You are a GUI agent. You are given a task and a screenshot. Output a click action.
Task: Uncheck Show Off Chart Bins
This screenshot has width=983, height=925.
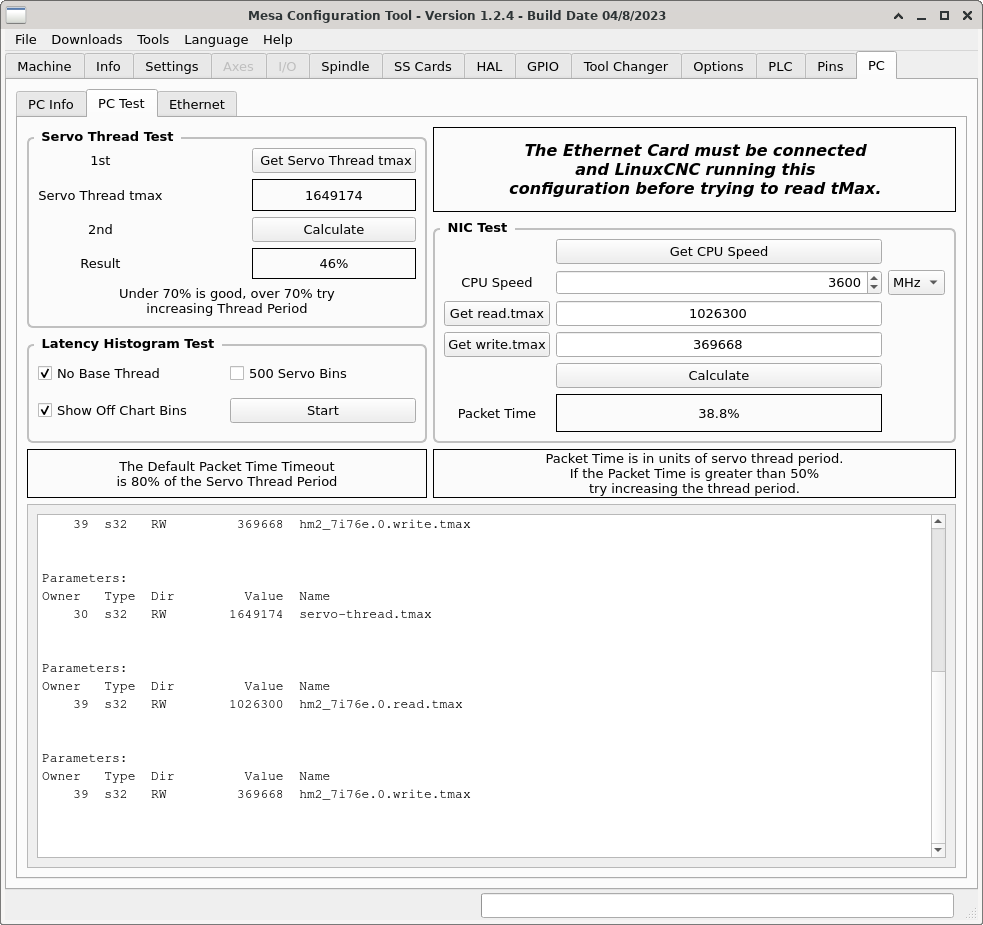[x=45, y=410]
